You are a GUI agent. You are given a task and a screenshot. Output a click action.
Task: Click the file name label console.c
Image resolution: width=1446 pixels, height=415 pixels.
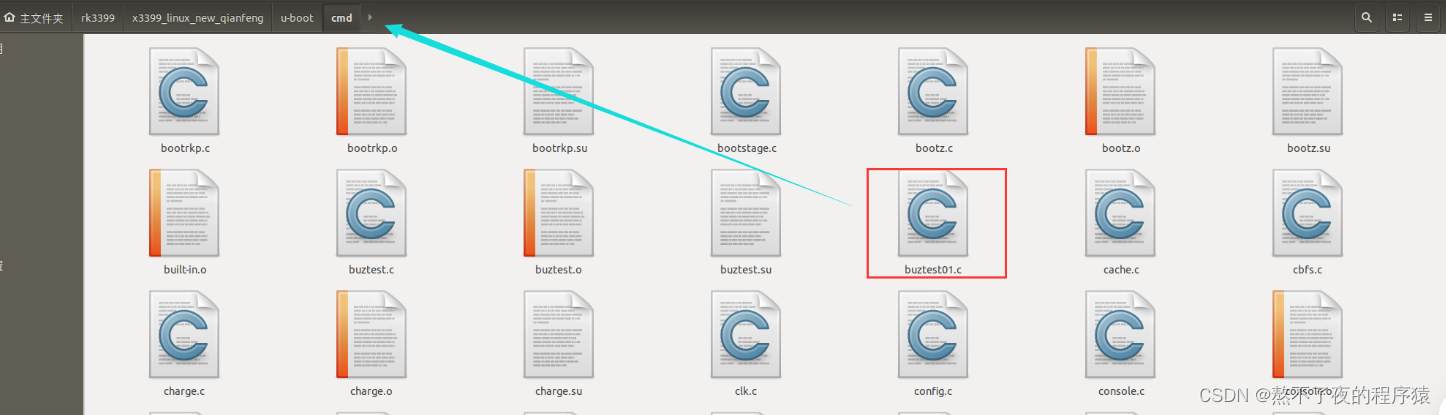click(1121, 391)
